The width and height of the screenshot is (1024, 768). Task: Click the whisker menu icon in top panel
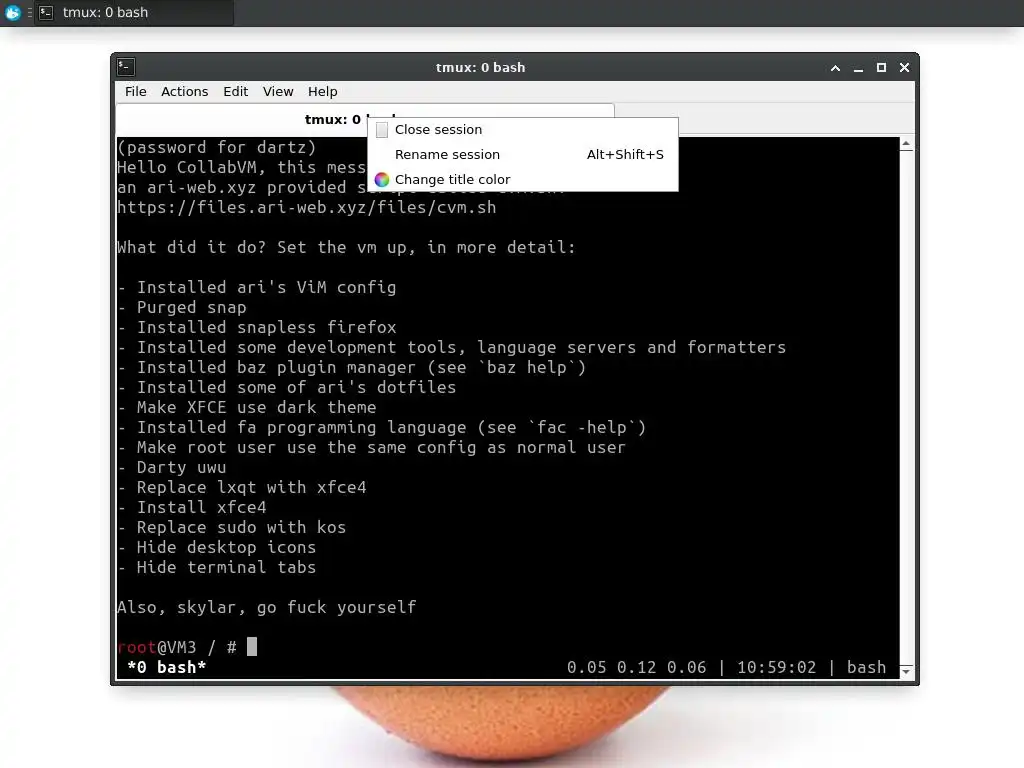click(x=12, y=12)
